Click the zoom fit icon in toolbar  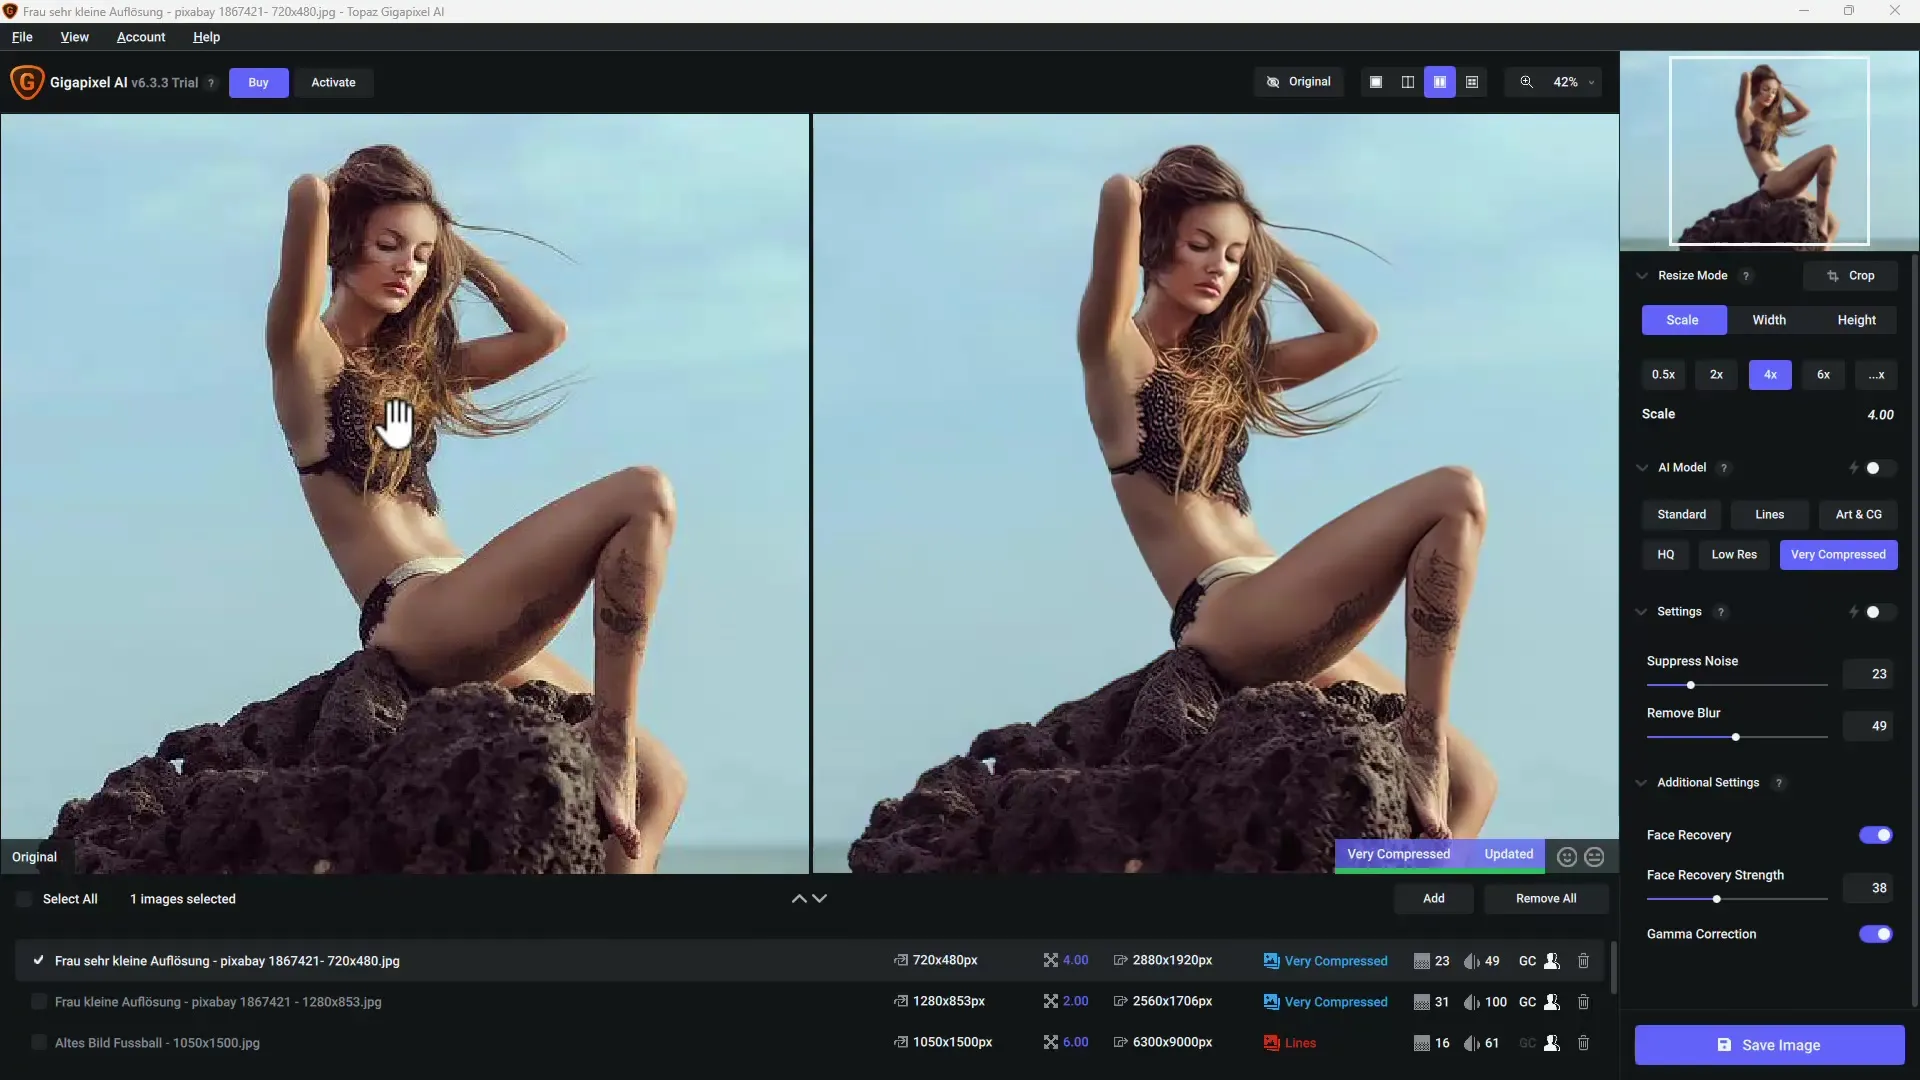1528,82
